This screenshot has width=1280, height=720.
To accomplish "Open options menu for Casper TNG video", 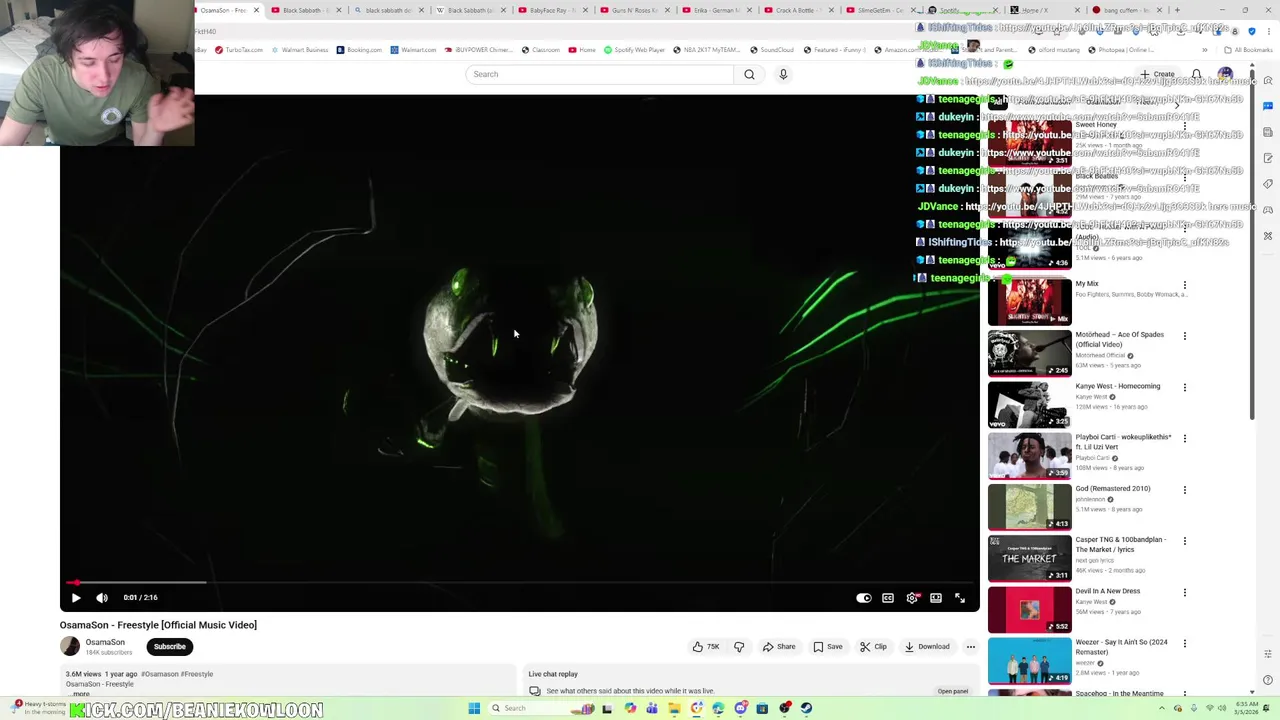I will tap(1185, 541).
